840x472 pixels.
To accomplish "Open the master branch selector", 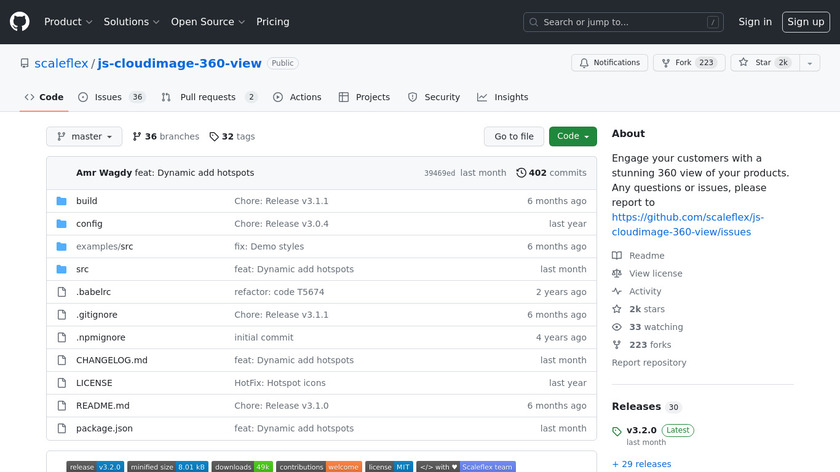I will click(84, 137).
